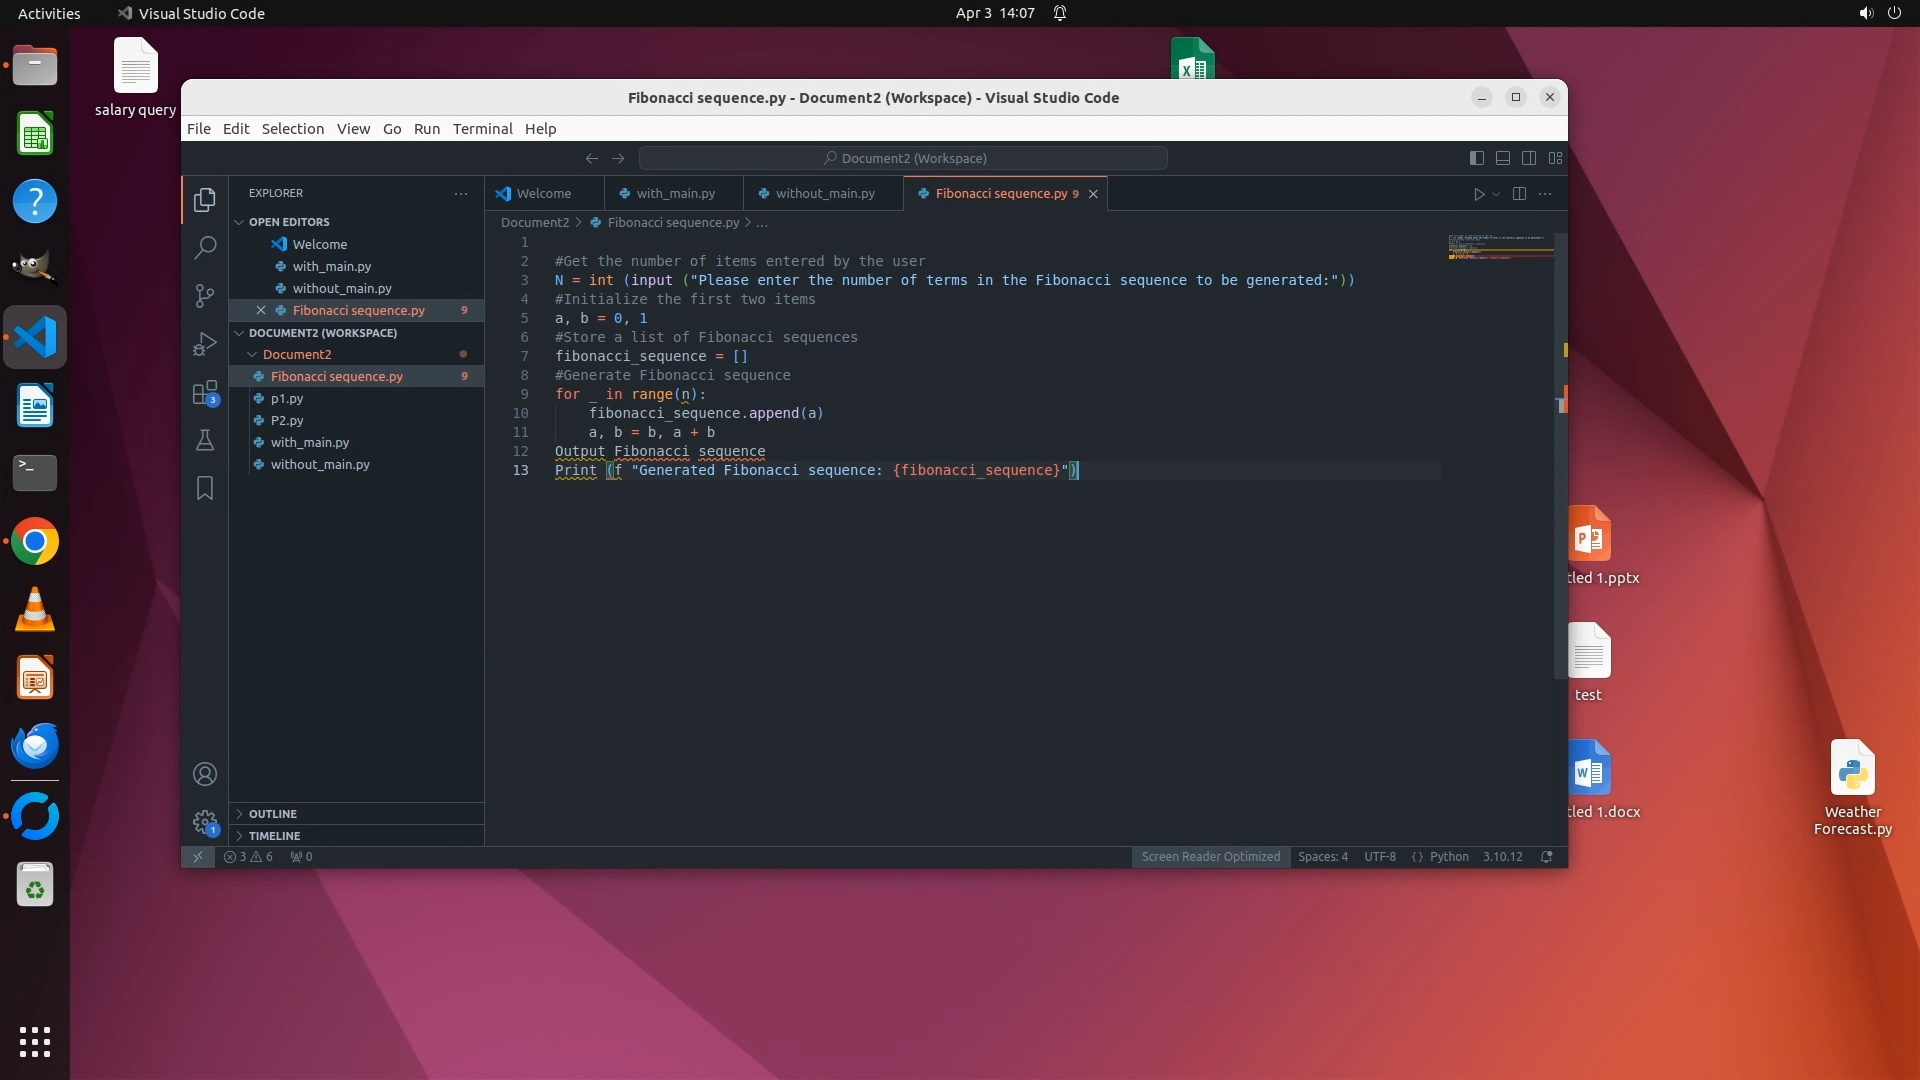Open Run and Debug view
The width and height of the screenshot is (1920, 1080).
coord(205,344)
